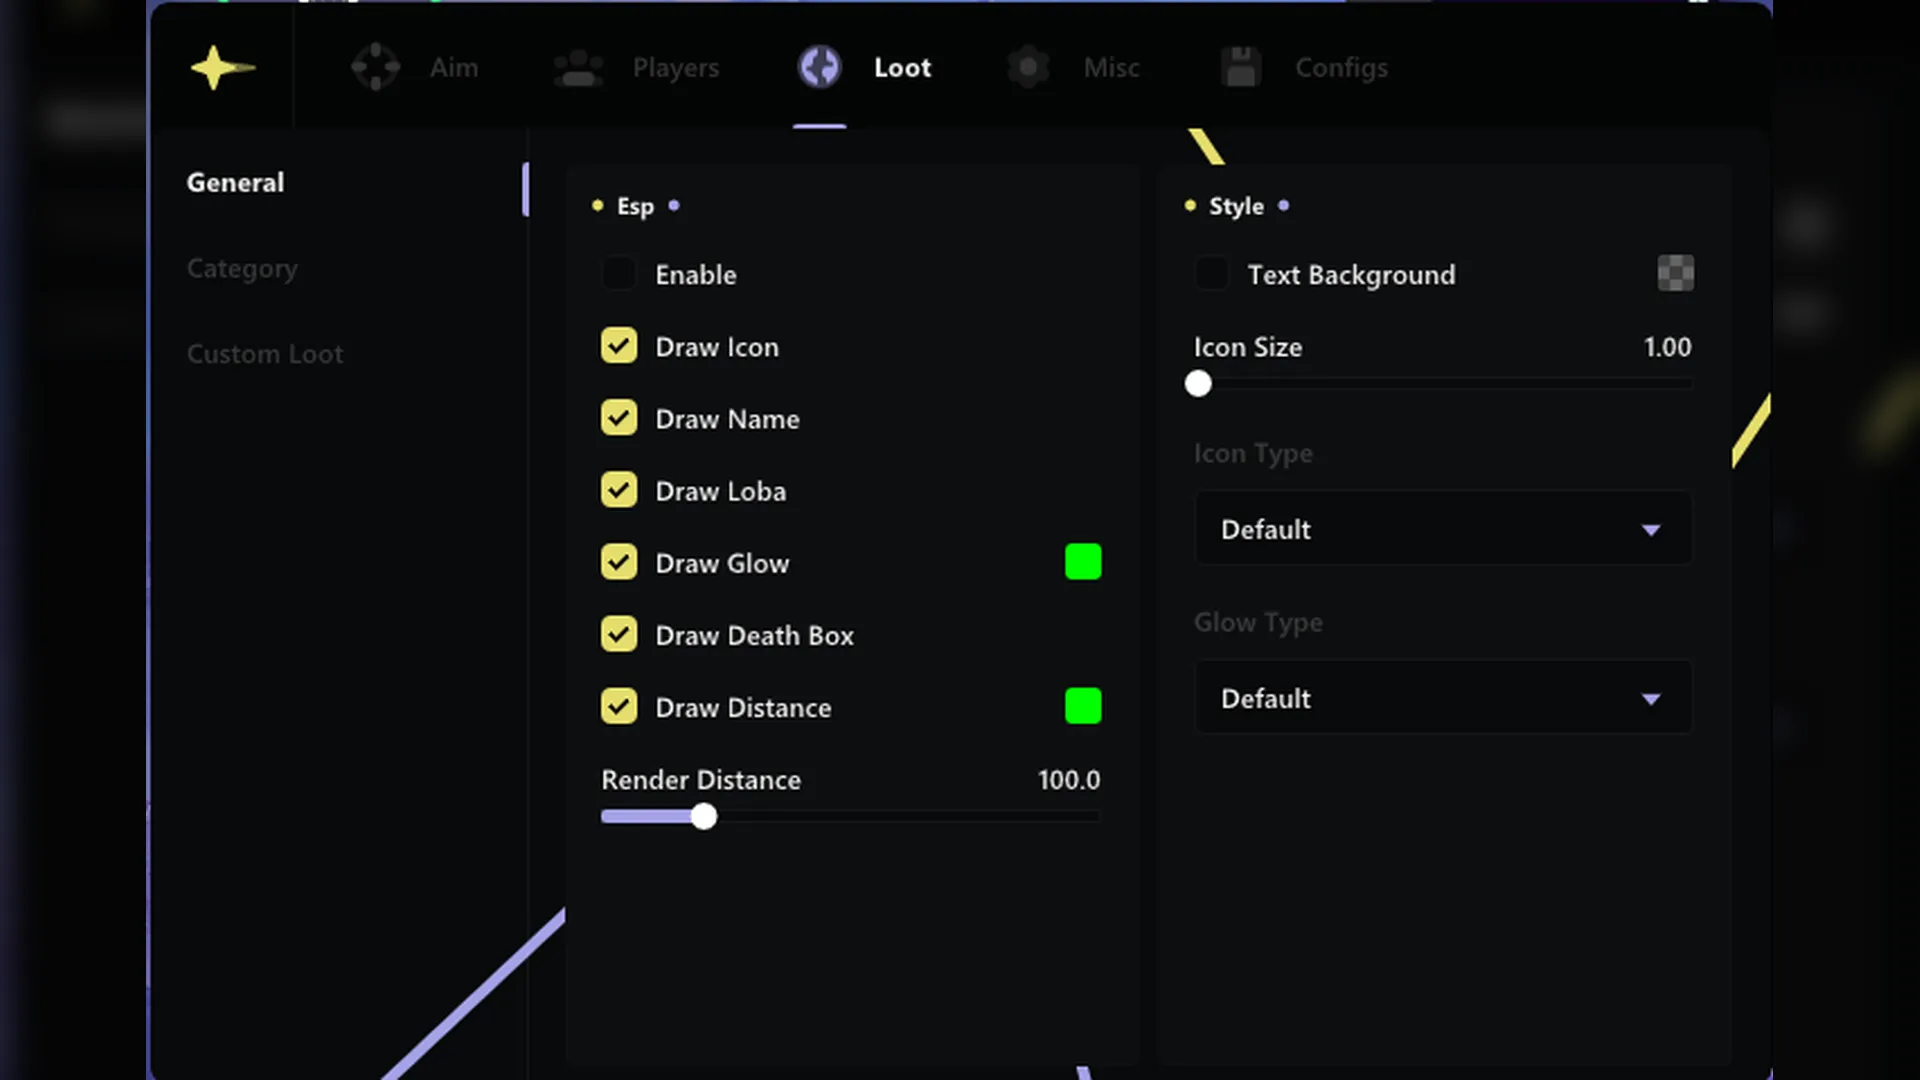The width and height of the screenshot is (1920, 1080).
Task: Toggle the Draw Loba checkbox
Action: 619,490
